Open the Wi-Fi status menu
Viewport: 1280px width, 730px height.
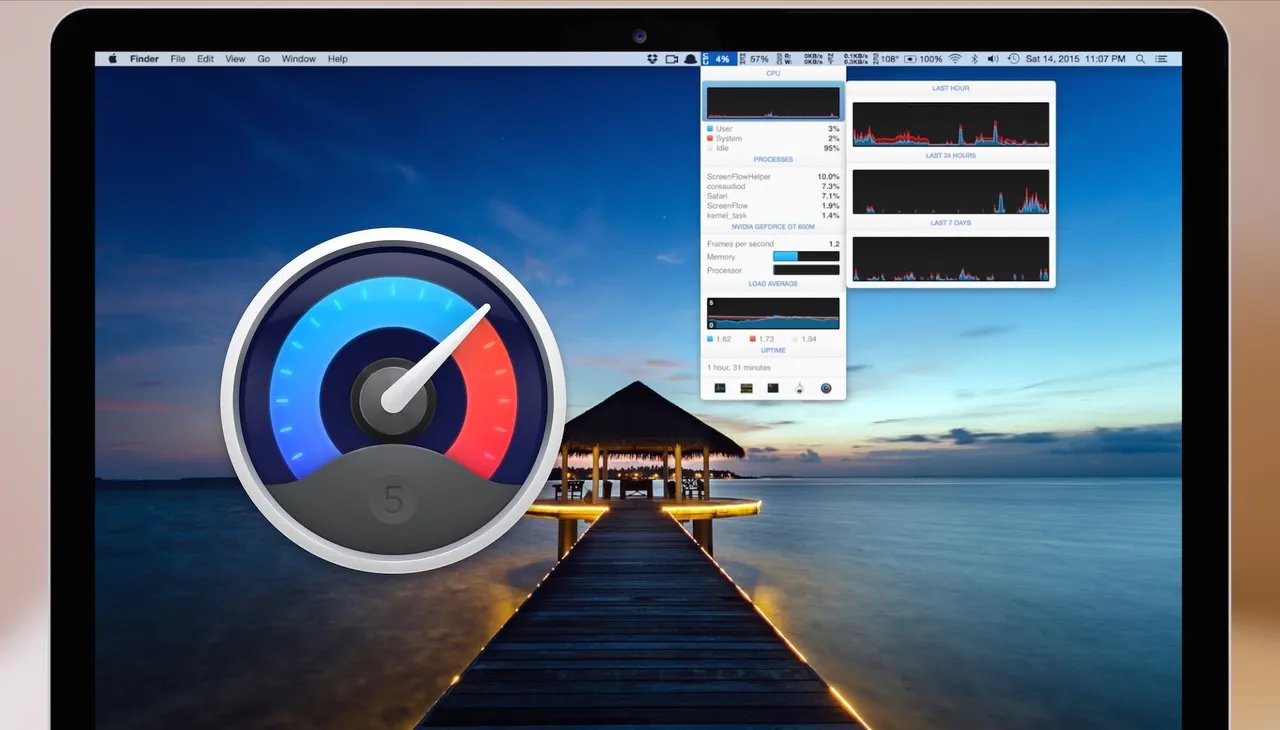(x=955, y=59)
